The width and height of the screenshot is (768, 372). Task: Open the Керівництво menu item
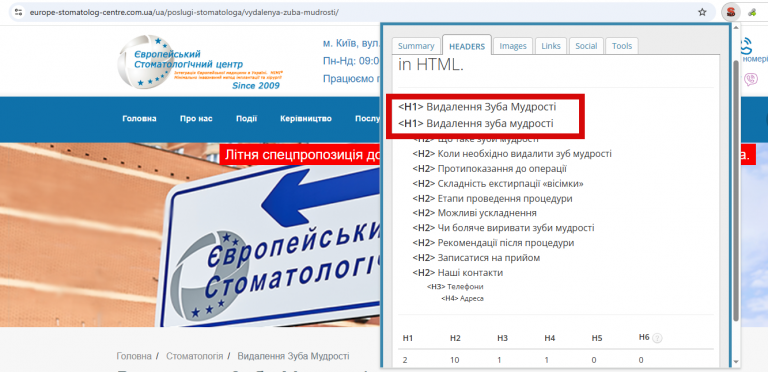tap(306, 119)
